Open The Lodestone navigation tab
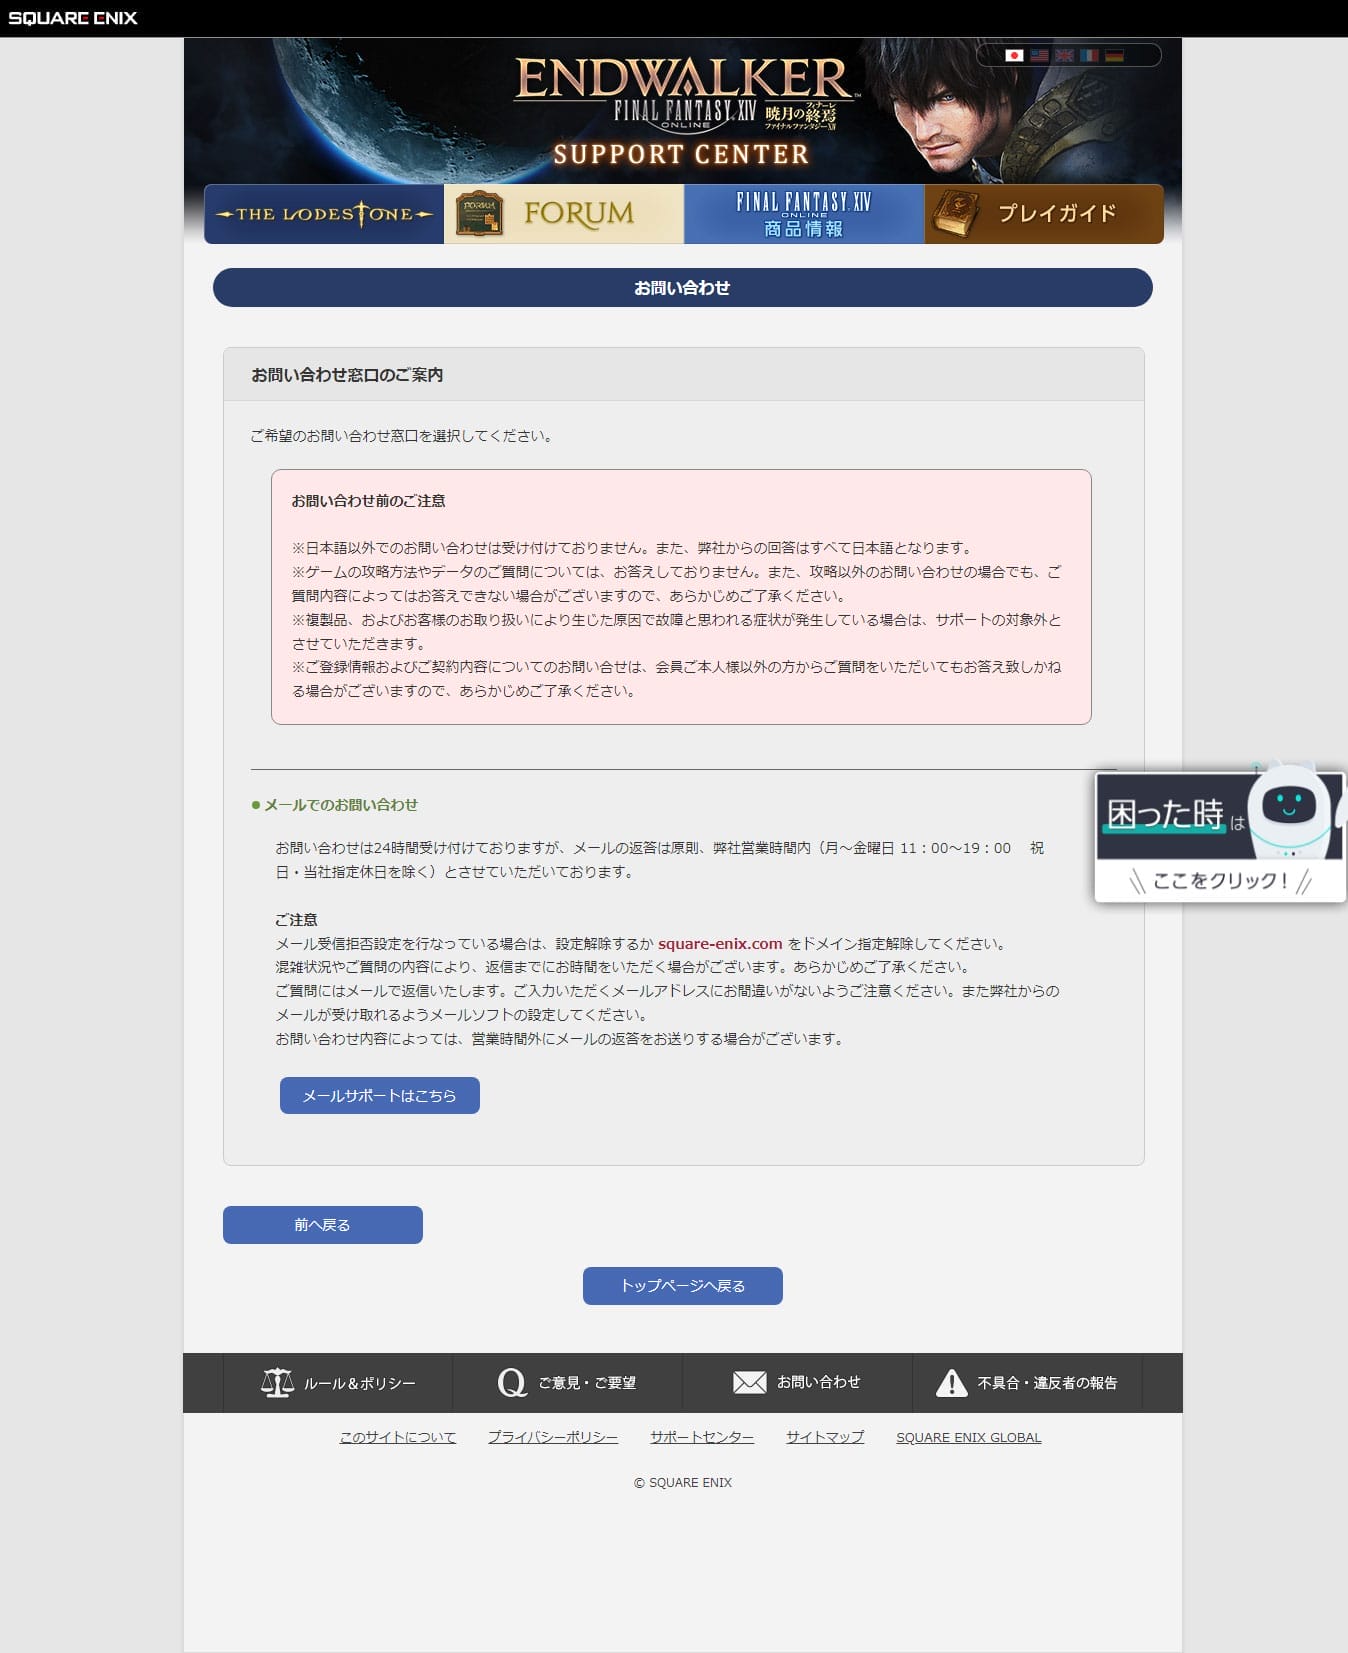1348x1653 pixels. (324, 214)
